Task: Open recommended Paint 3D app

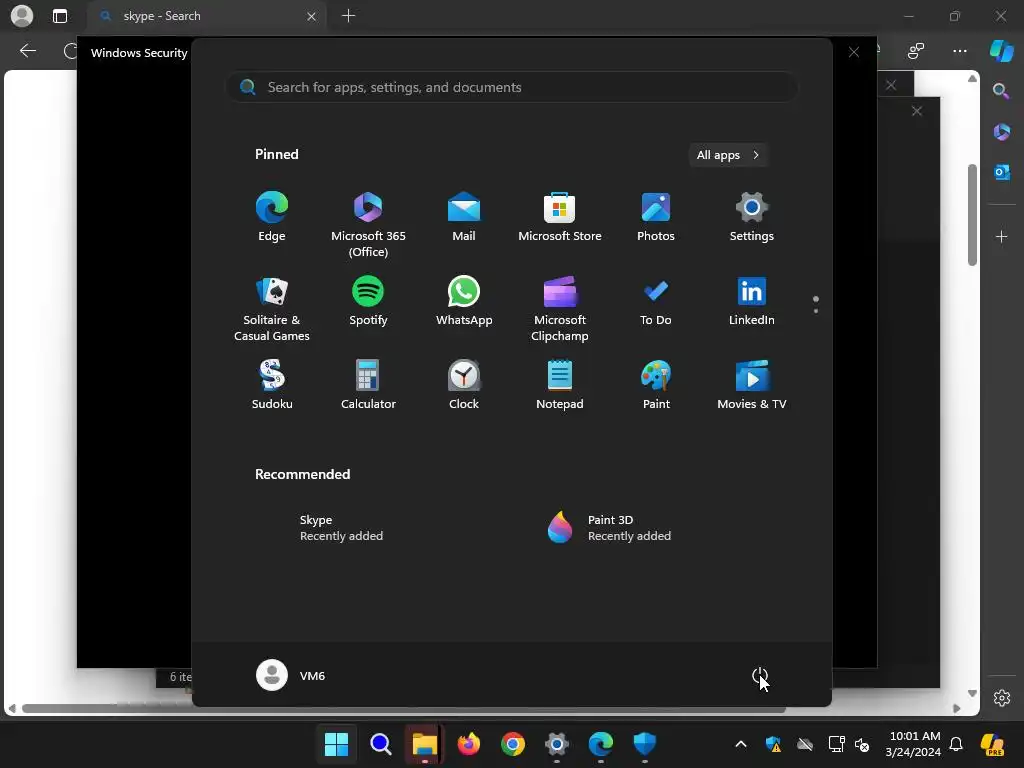Action: (x=656, y=528)
